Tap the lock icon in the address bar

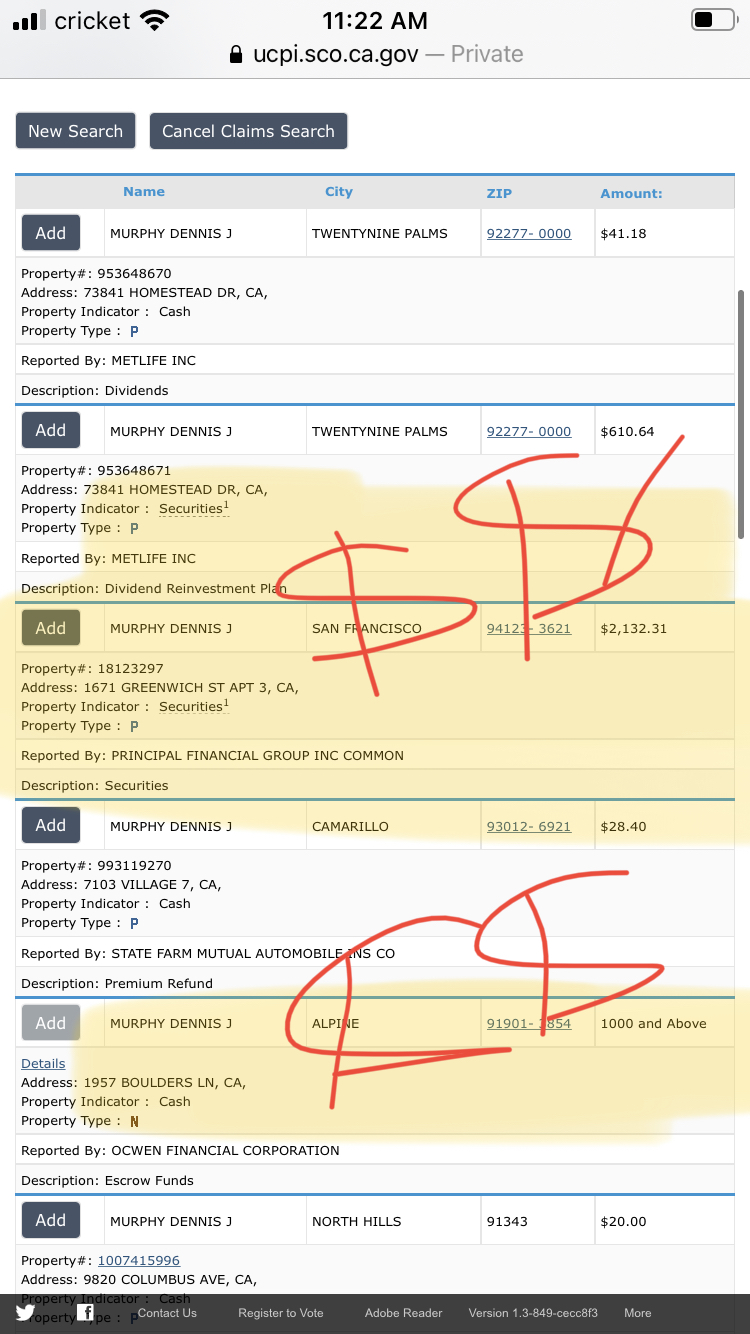pos(236,54)
